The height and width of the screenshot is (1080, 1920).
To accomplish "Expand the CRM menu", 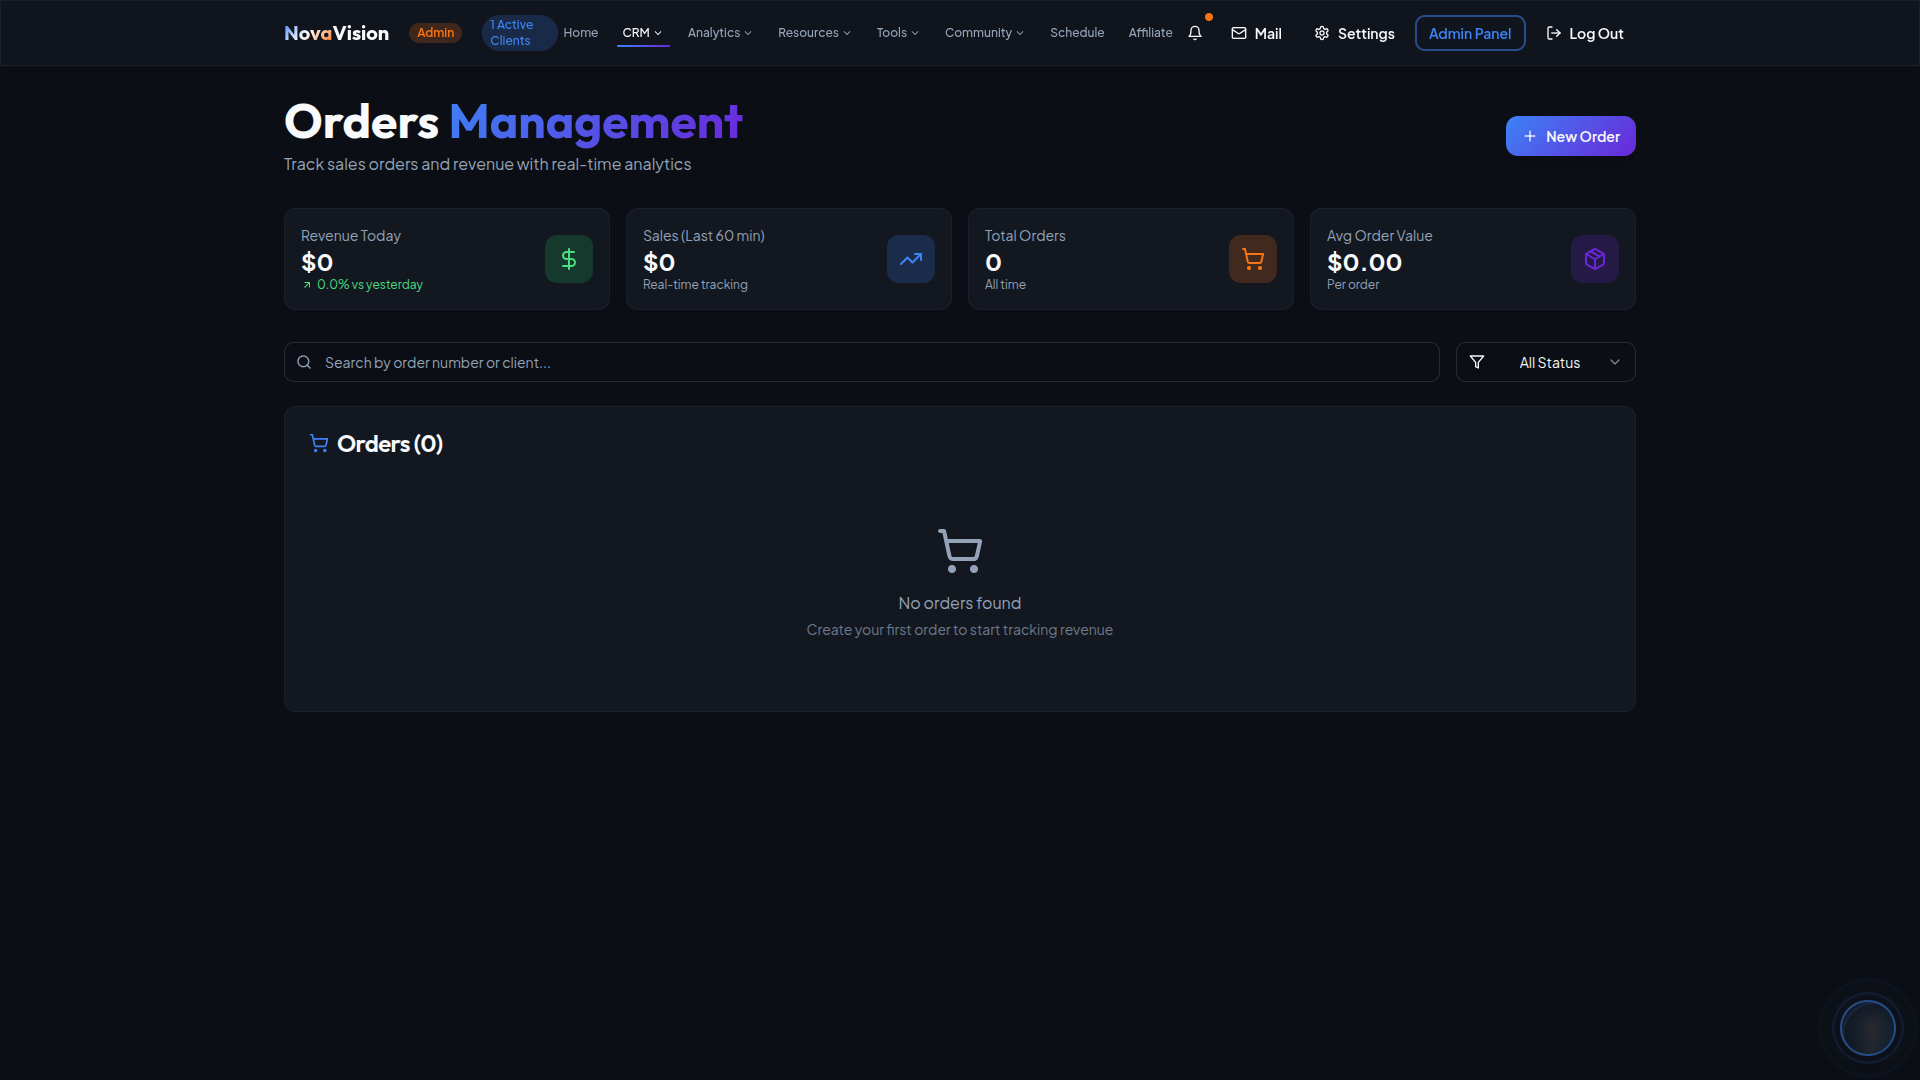I will click(642, 33).
